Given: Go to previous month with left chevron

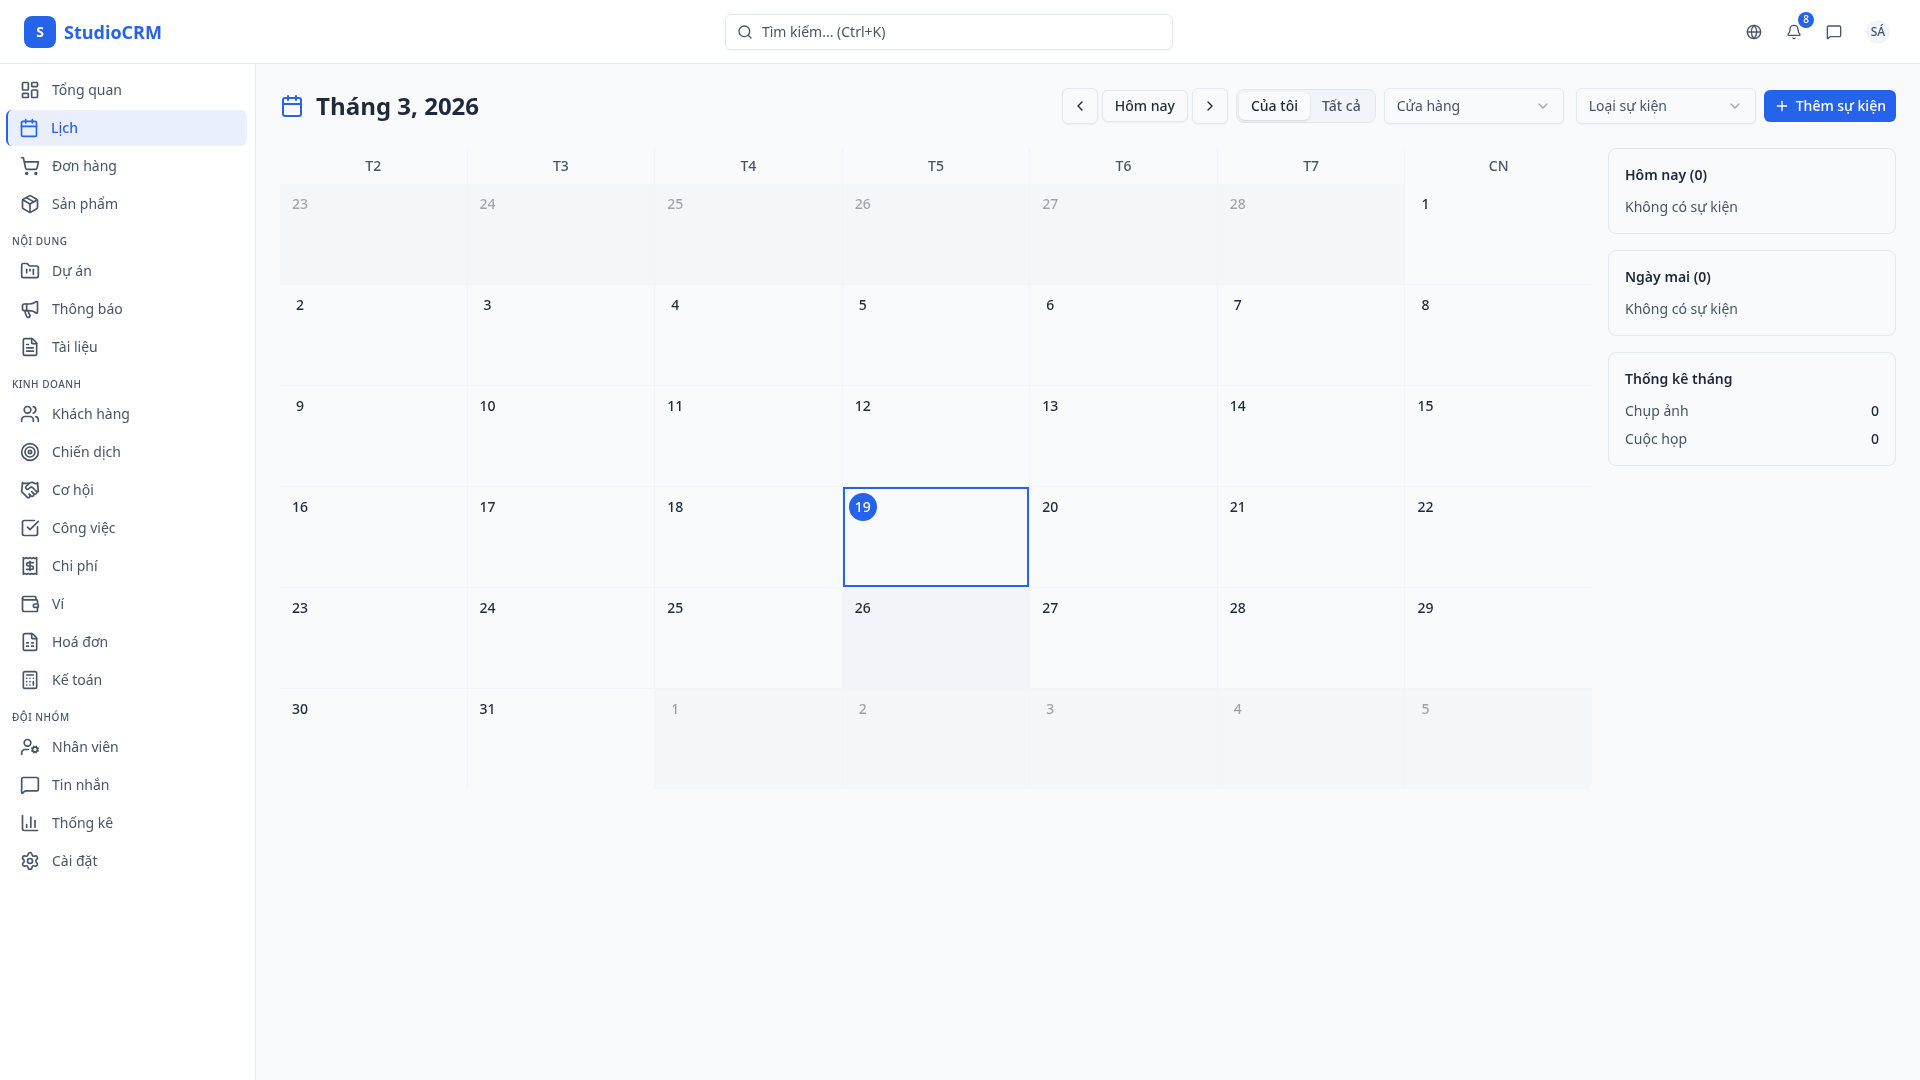Looking at the screenshot, I should [1080, 106].
